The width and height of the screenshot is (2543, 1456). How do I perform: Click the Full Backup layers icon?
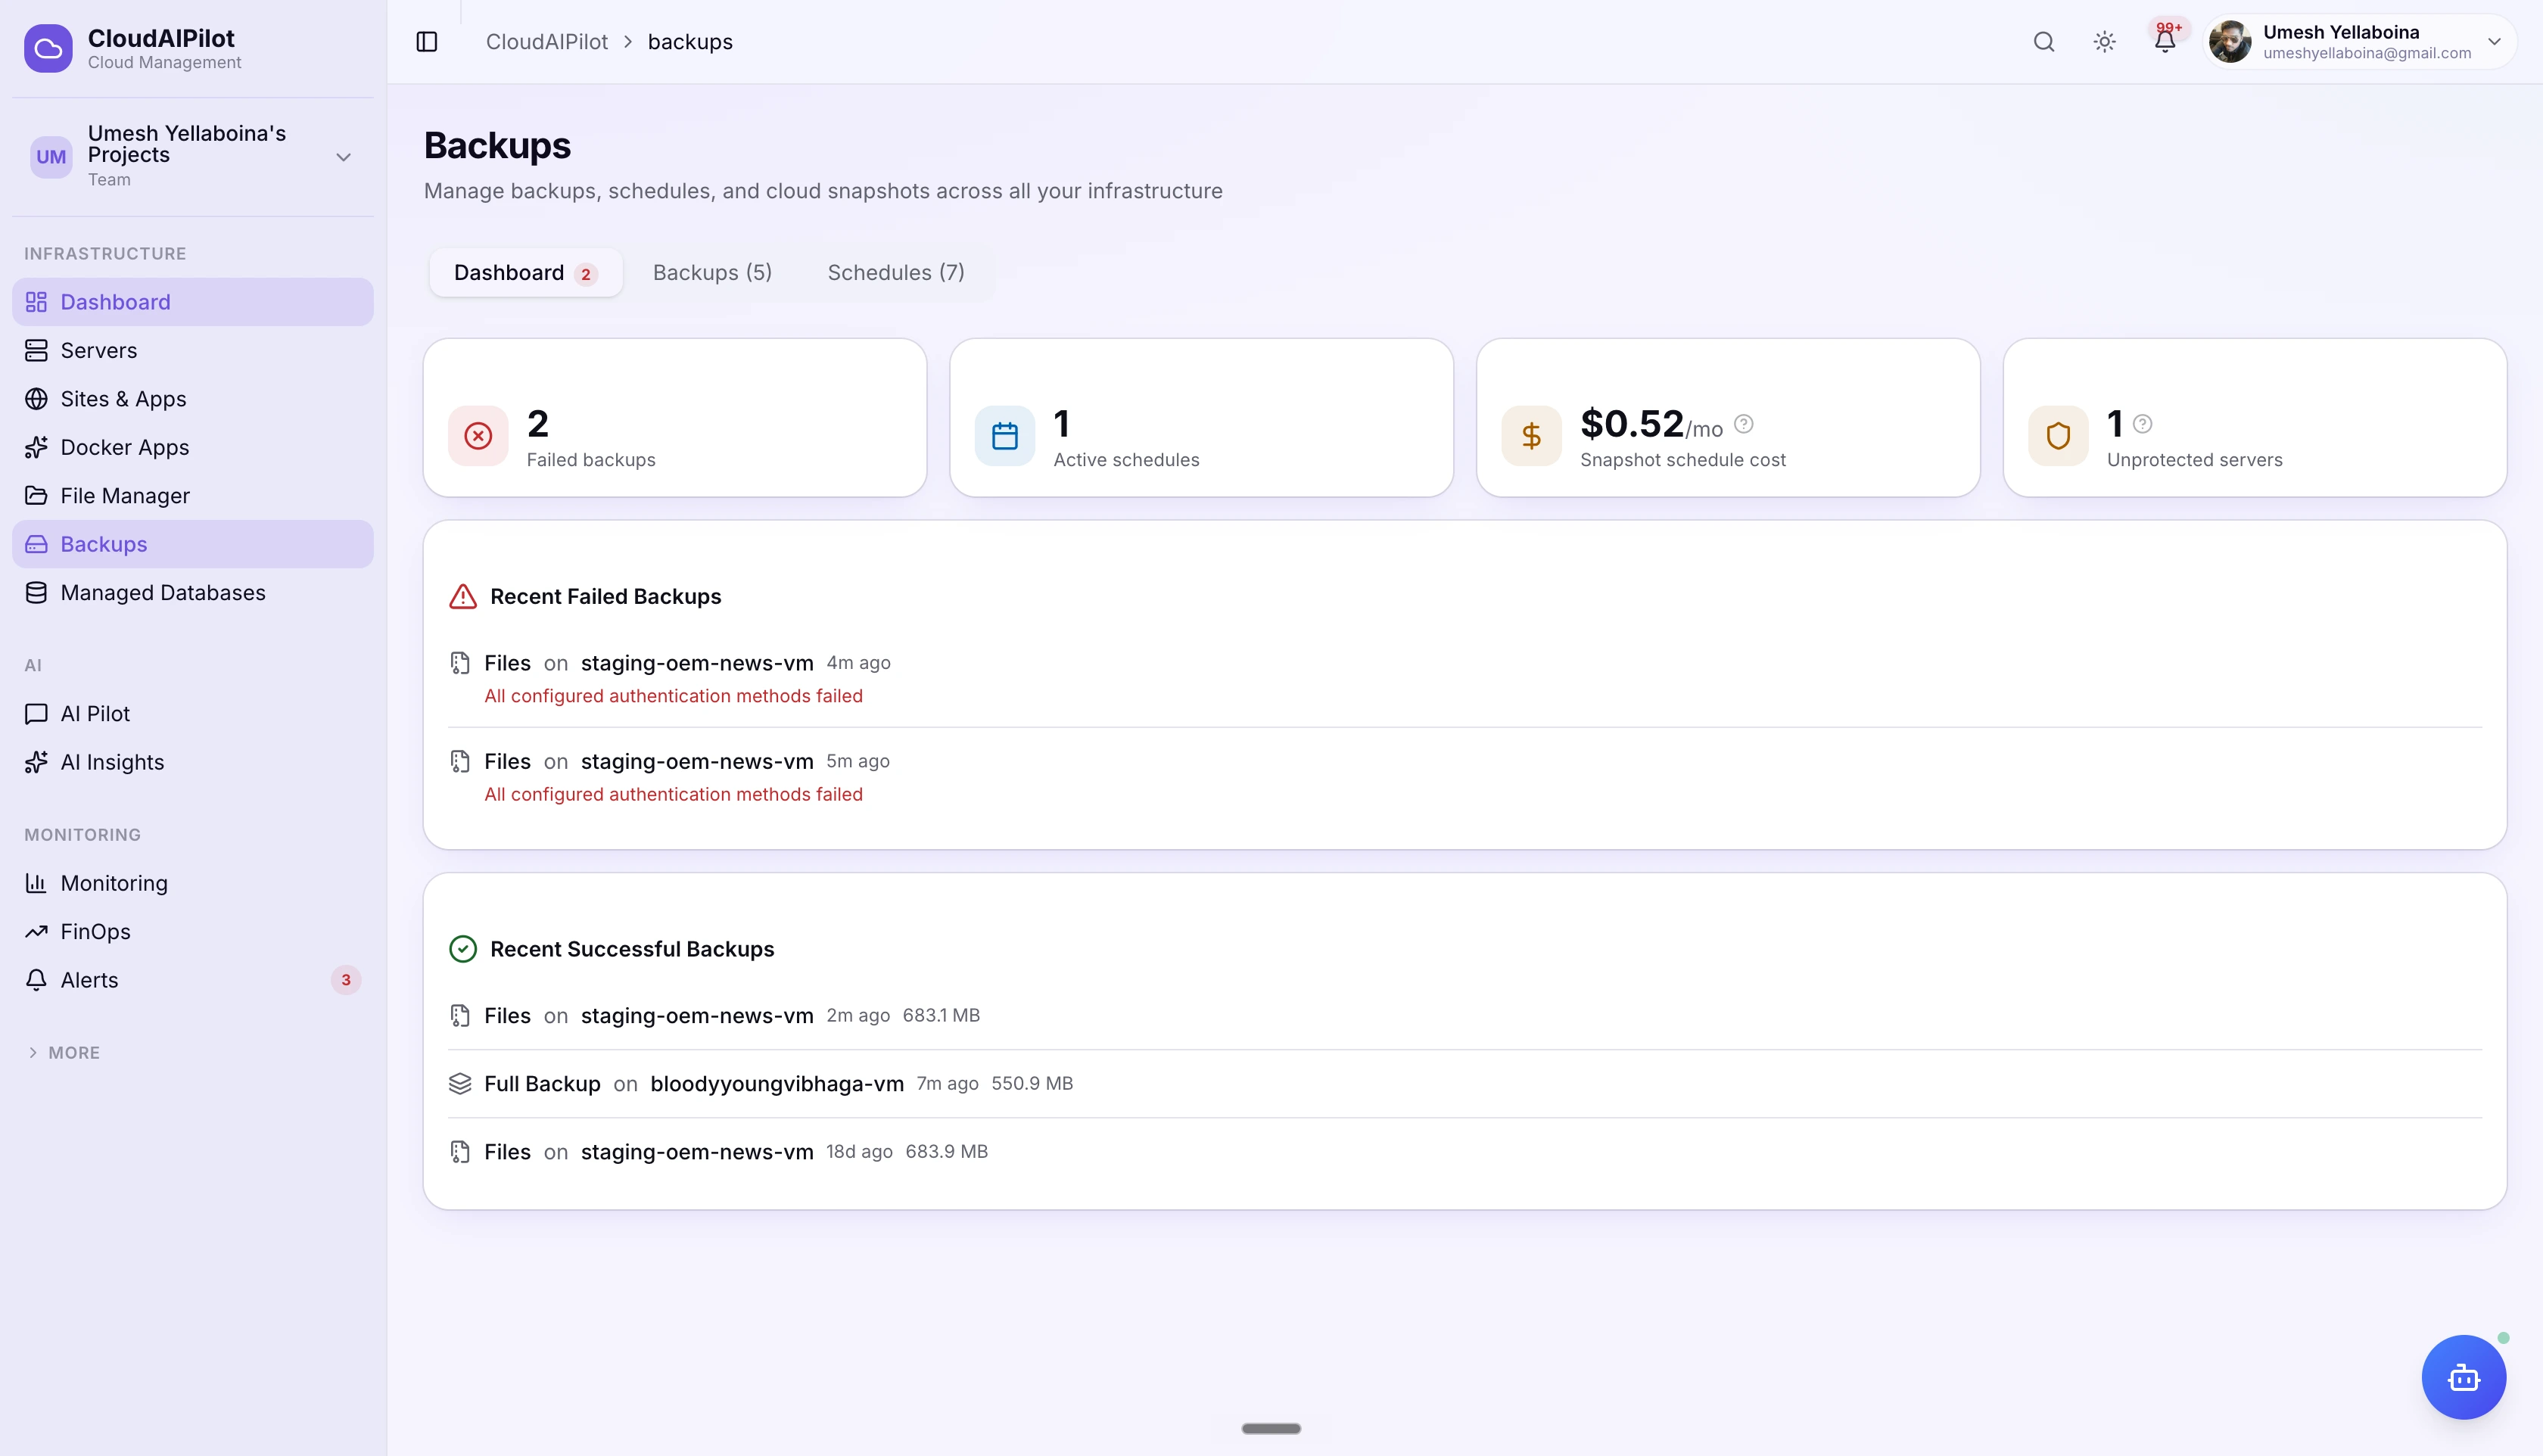pos(460,1084)
